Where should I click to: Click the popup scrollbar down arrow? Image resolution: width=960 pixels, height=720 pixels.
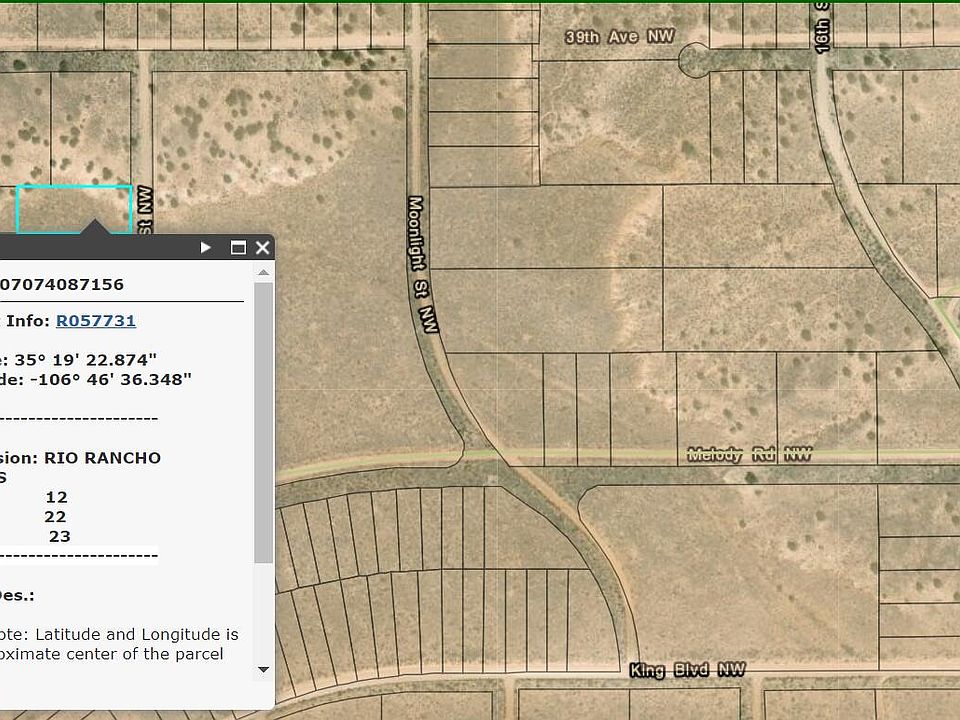[x=264, y=669]
